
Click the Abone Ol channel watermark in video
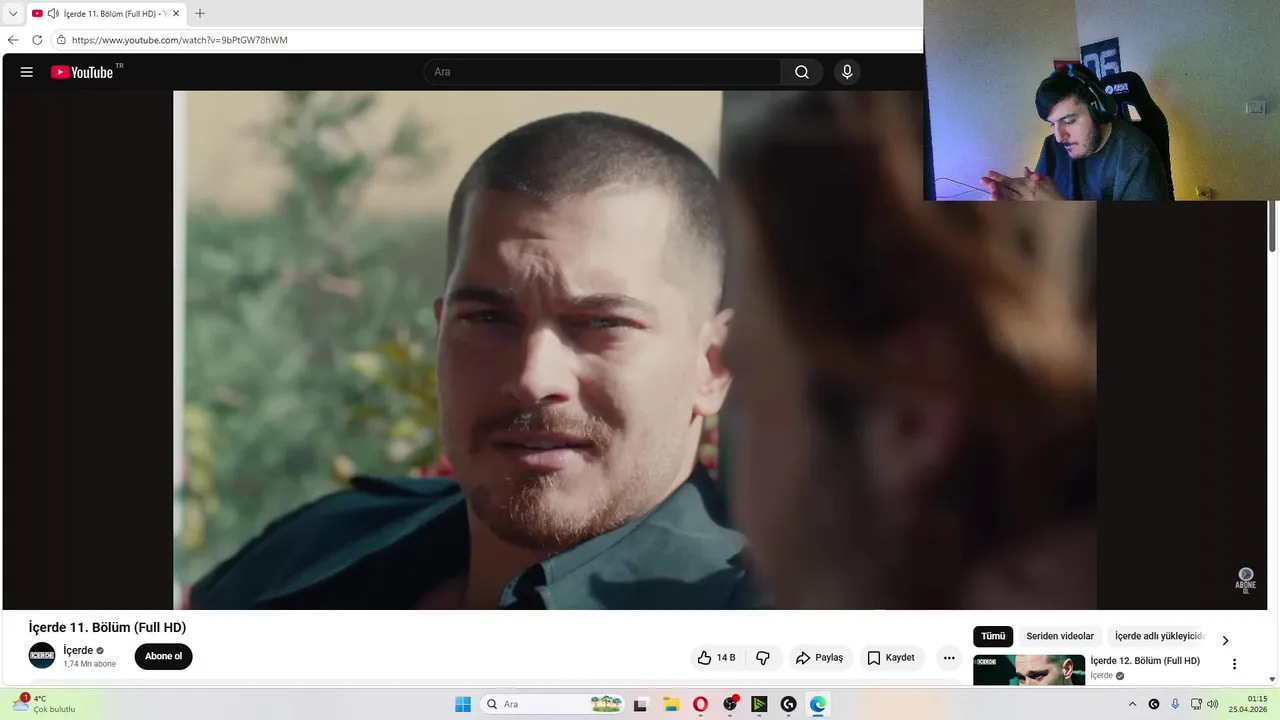(x=1245, y=580)
